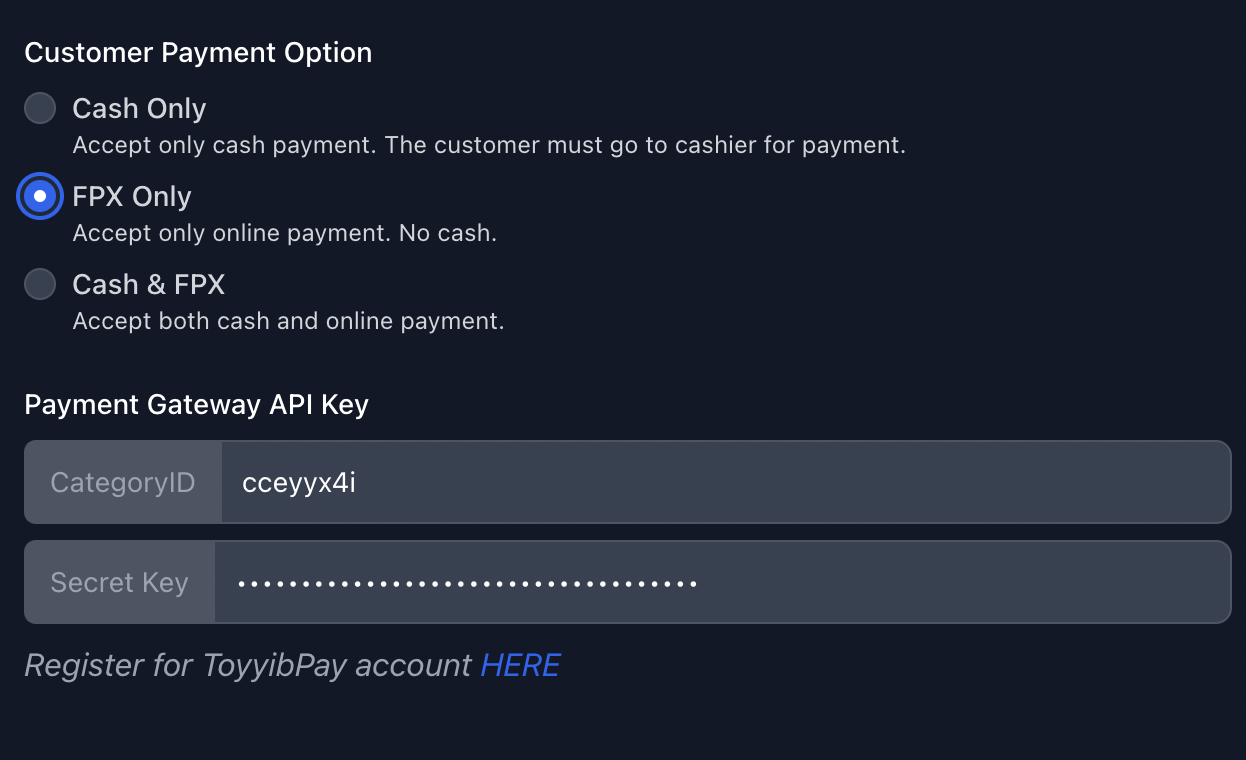Viewport: 1246px width, 760px height.
Task: Open the ToyyibPay registration HERE link
Action: (519, 664)
